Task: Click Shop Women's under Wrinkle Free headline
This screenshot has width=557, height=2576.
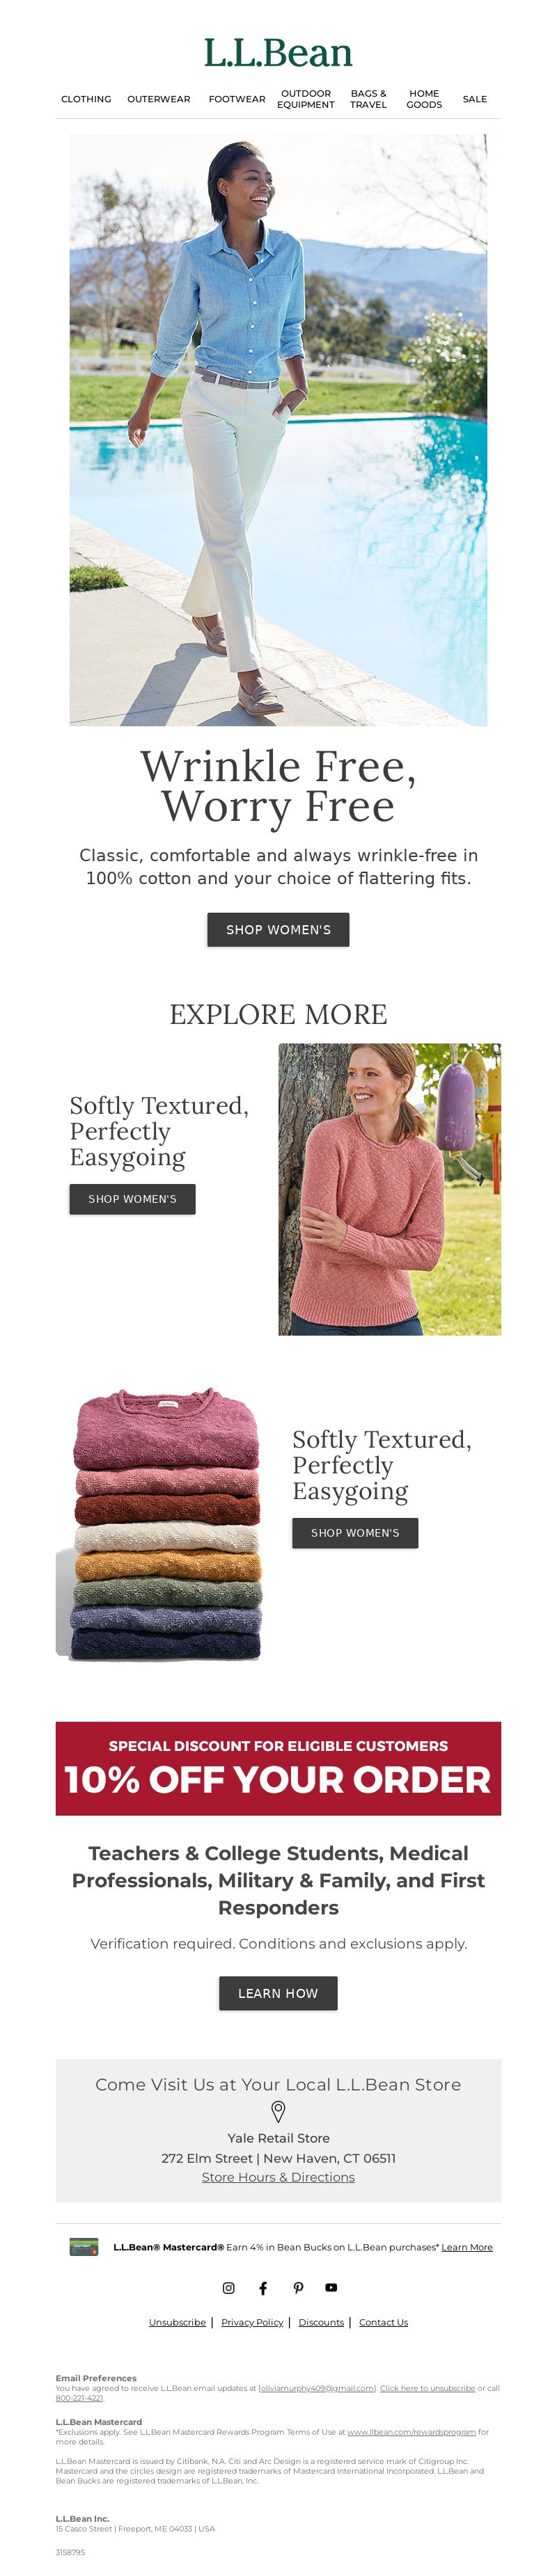Action: click(278, 929)
